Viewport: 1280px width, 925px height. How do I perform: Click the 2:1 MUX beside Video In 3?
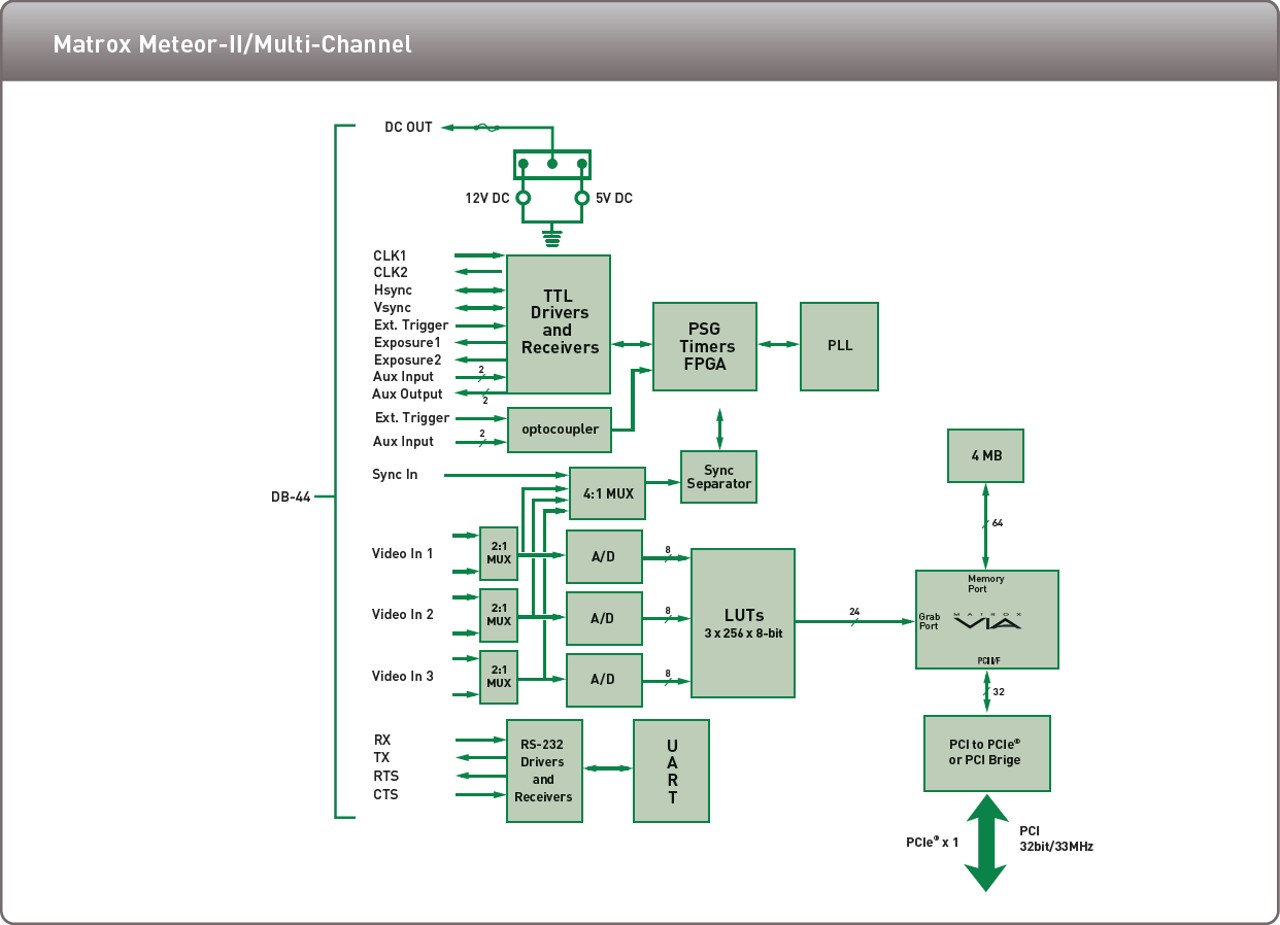click(499, 677)
